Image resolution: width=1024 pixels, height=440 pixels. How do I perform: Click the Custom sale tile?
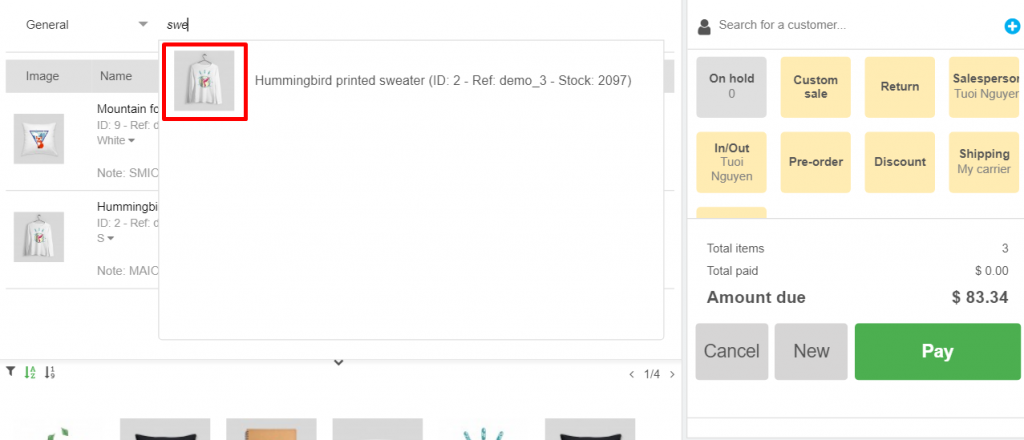click(x=815, y=86)
